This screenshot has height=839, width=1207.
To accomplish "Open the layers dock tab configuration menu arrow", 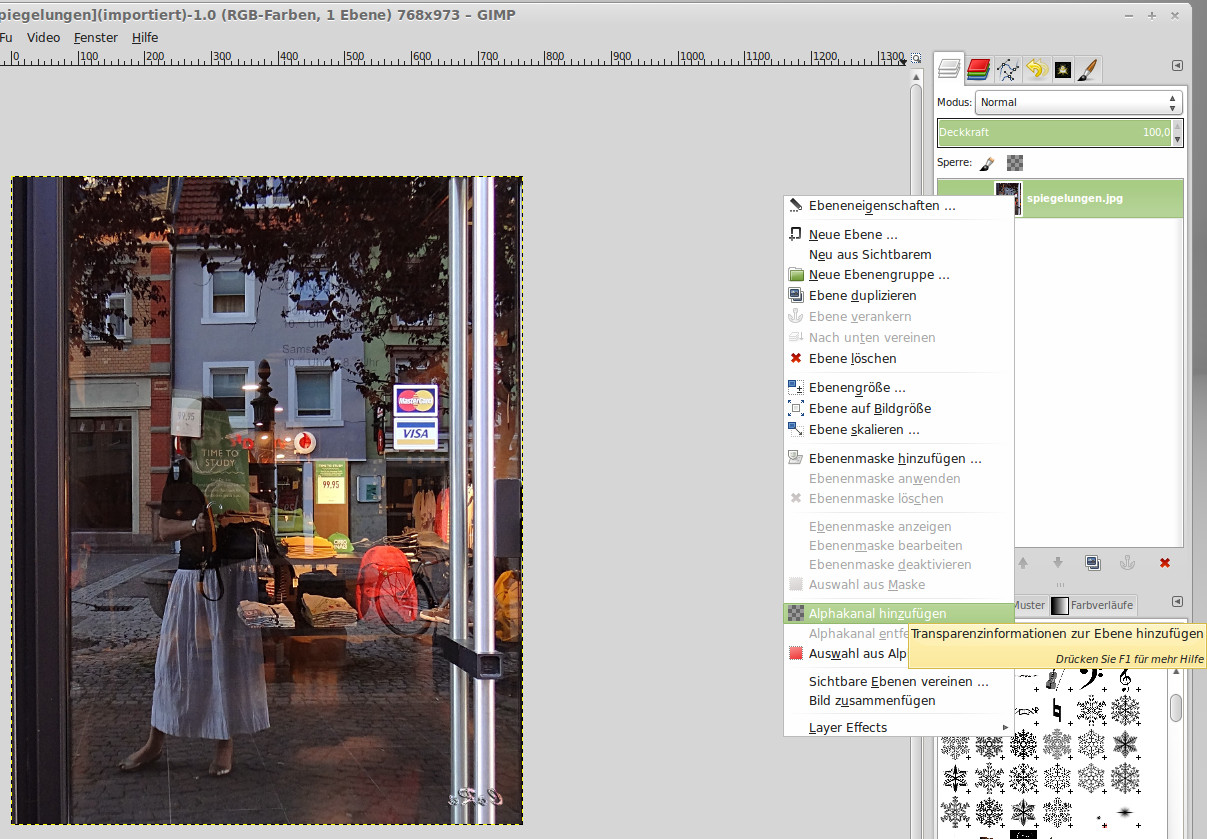I will pyautogui.click(x=1177, y=66).
